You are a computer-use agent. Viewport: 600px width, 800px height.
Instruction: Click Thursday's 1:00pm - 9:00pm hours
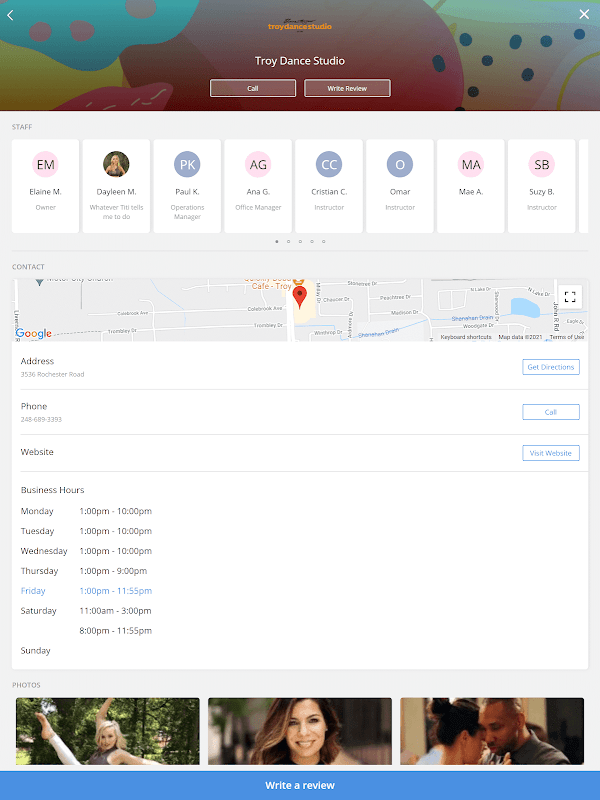pos(113,571)
